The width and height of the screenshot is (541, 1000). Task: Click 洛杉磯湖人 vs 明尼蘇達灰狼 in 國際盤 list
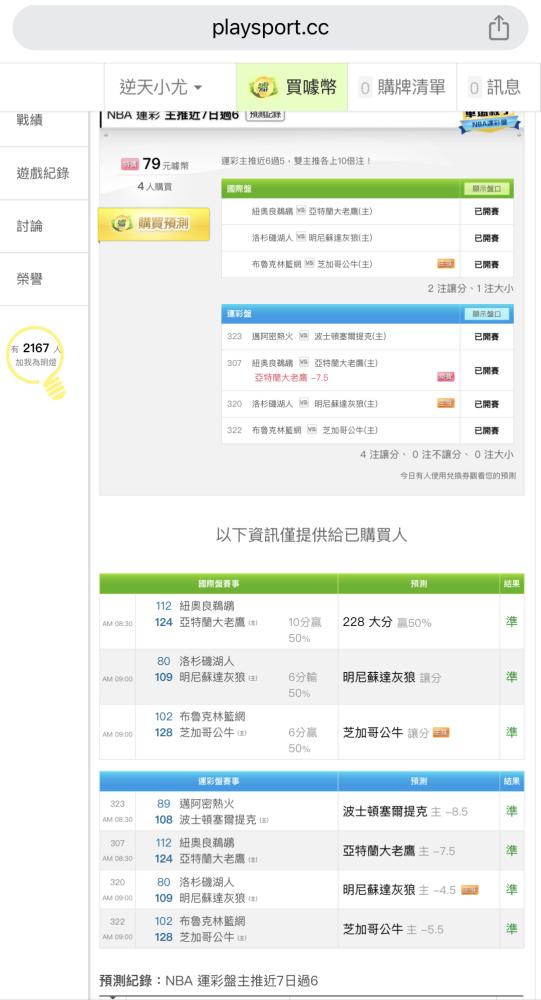point(367,238)
